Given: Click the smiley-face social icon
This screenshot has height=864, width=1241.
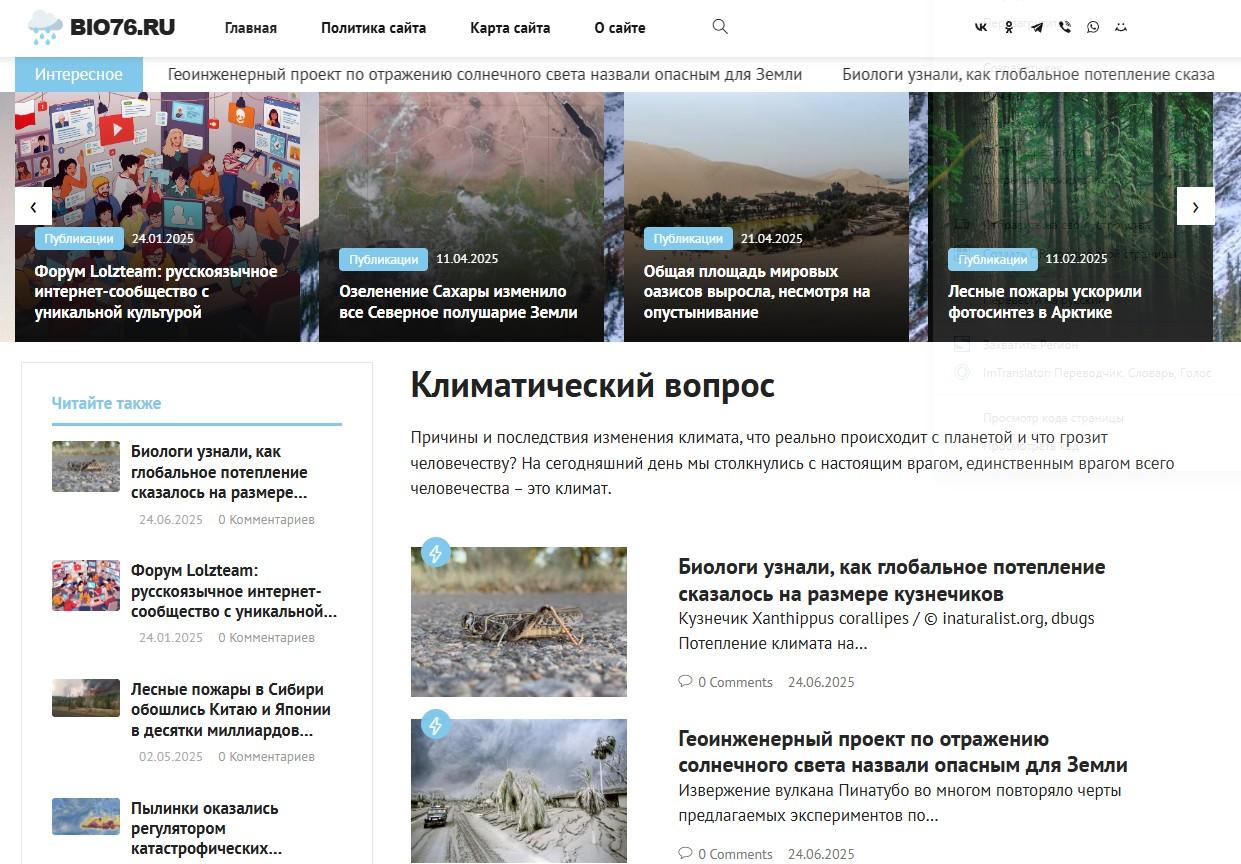Looking at the screenshot, I should click(x=1121, y=27).
